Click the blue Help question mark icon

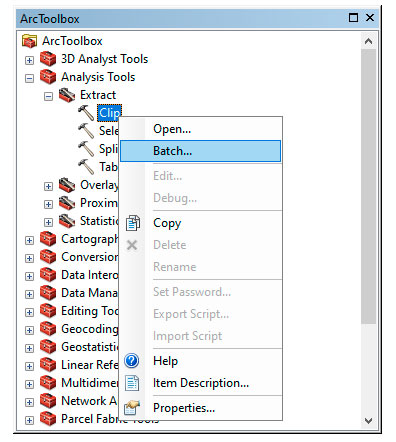132,361
